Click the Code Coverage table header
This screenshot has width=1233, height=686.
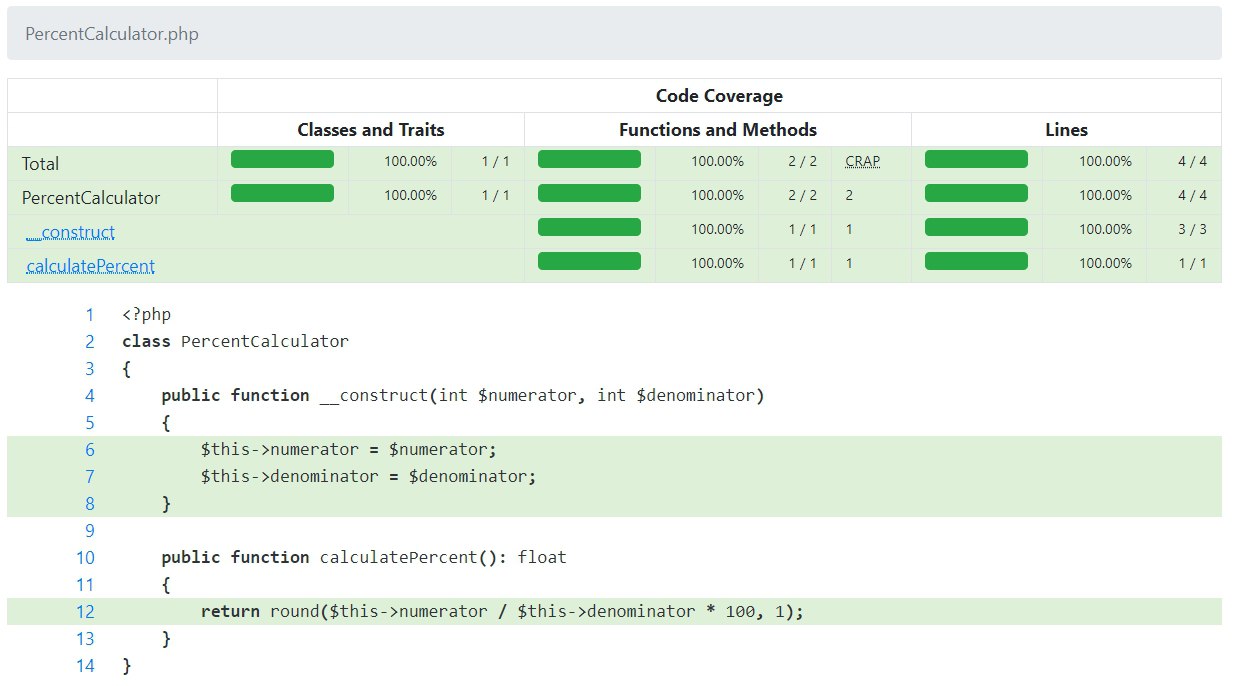click(719, 96)
